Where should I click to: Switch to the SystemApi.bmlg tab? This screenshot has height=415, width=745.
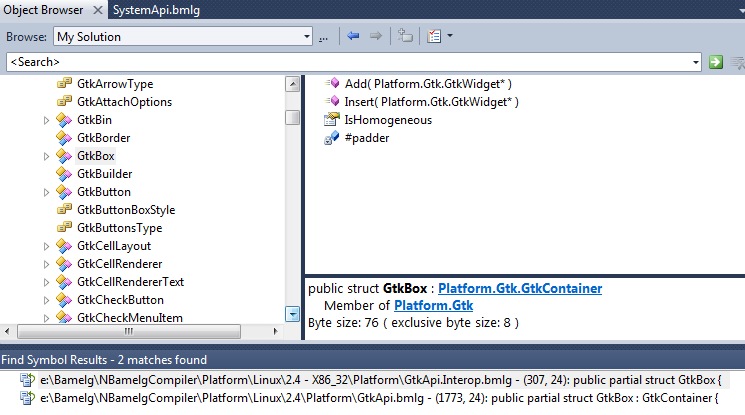(x=156, y=8)
